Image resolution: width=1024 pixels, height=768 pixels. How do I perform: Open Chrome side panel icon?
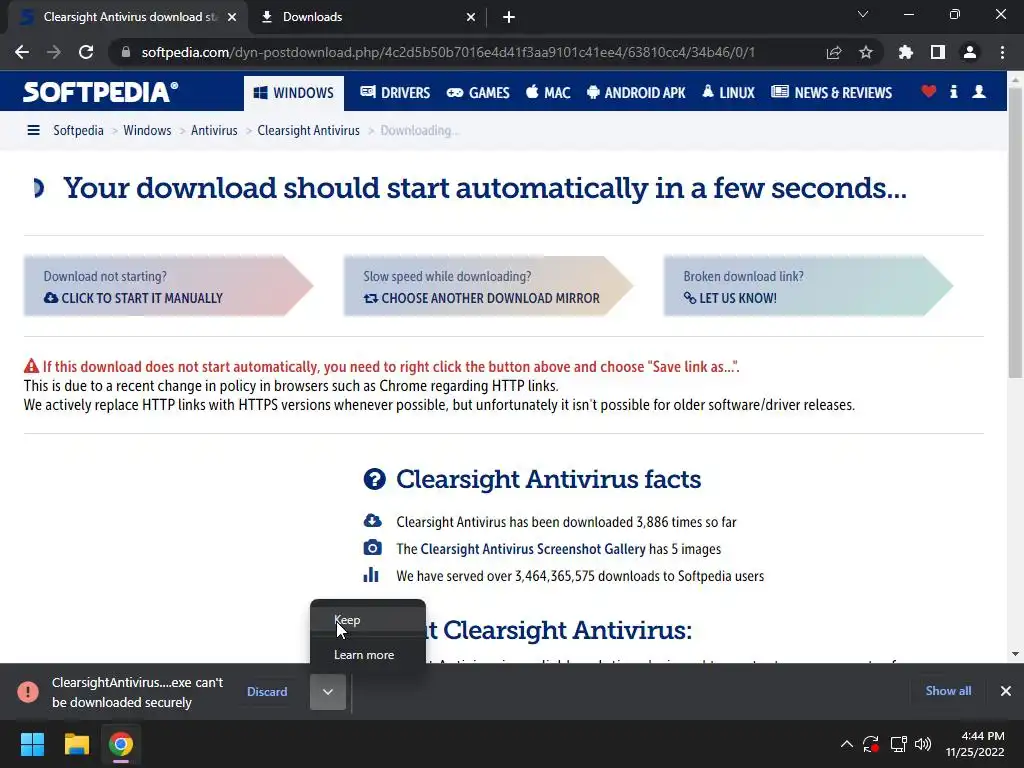coord(938,52)
